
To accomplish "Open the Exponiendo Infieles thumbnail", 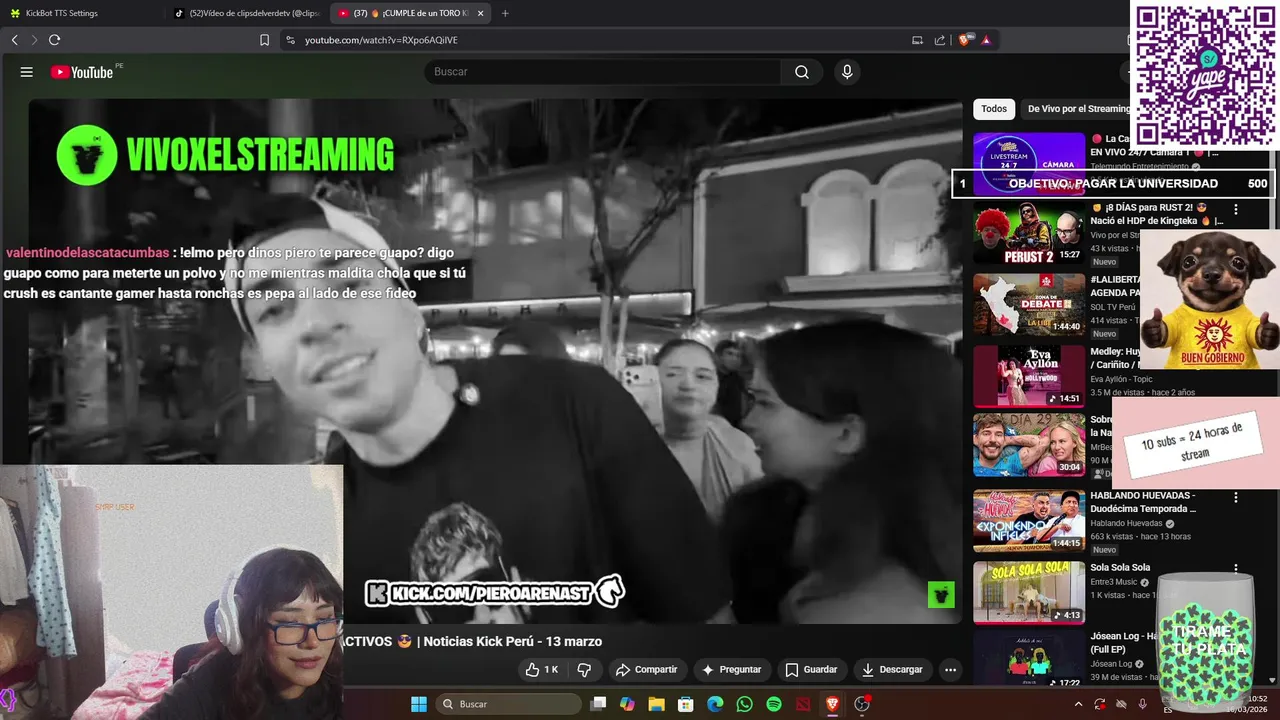I will click(x=1029, y=521).
